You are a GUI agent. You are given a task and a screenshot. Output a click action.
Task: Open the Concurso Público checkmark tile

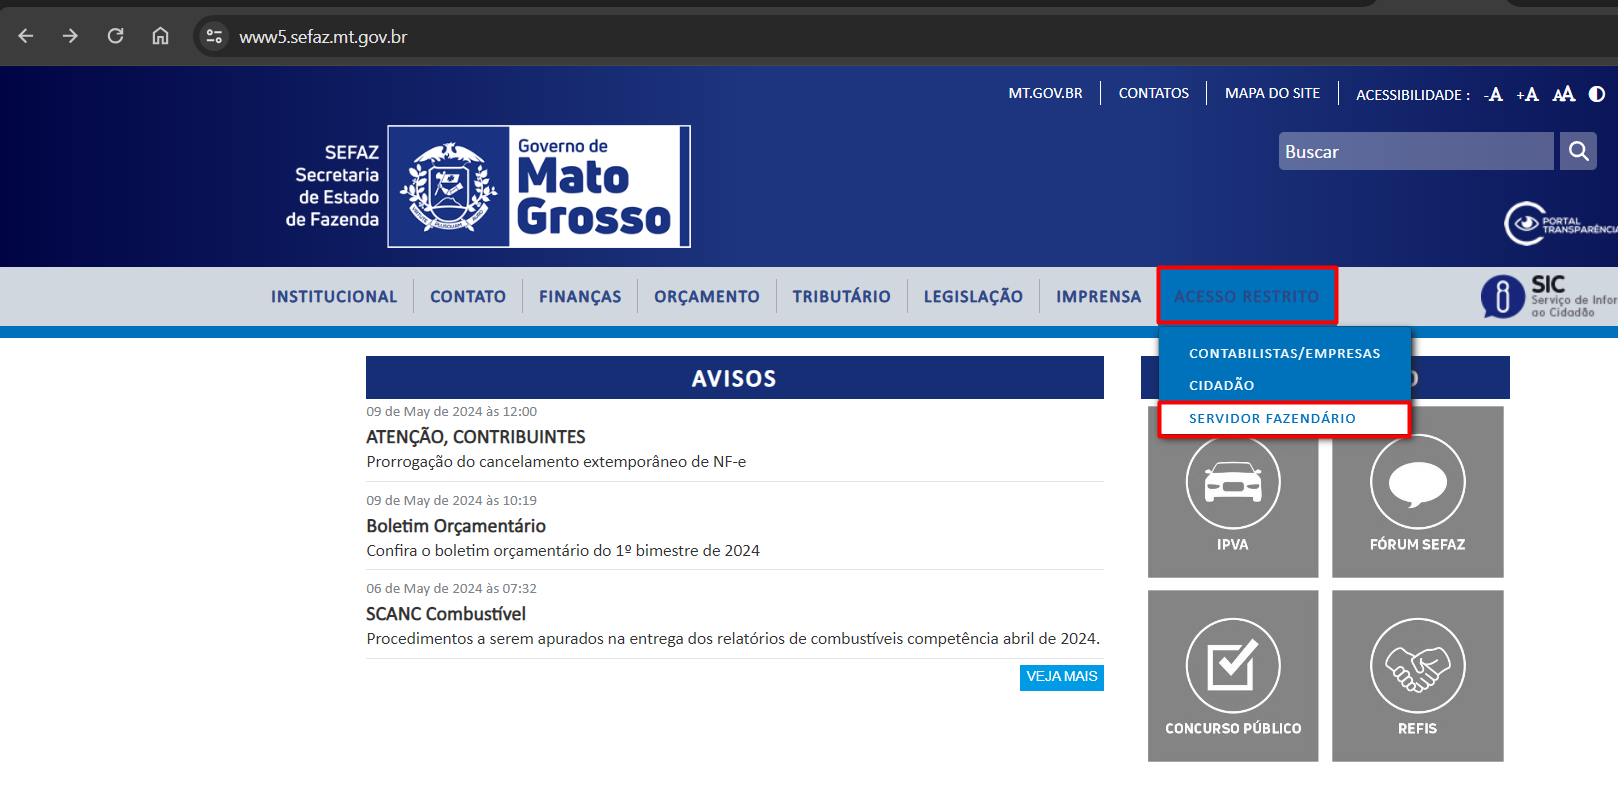1232,675
